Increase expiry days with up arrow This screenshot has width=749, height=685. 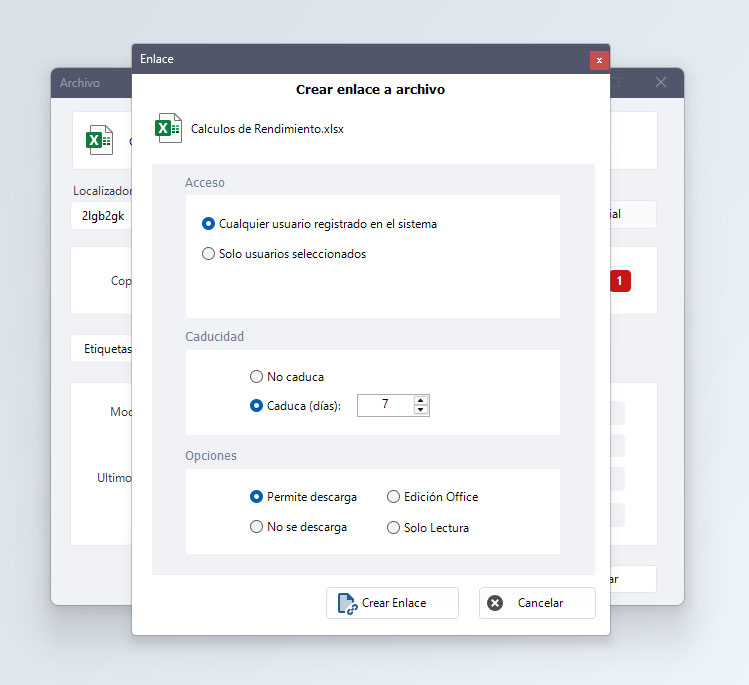420,401
